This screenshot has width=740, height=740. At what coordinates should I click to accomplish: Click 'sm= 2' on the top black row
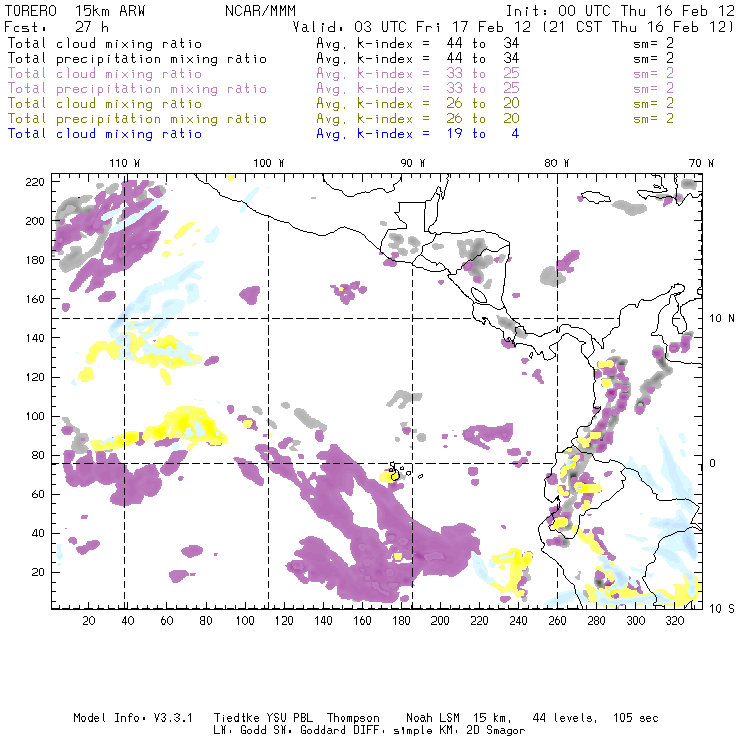[653, 43]
